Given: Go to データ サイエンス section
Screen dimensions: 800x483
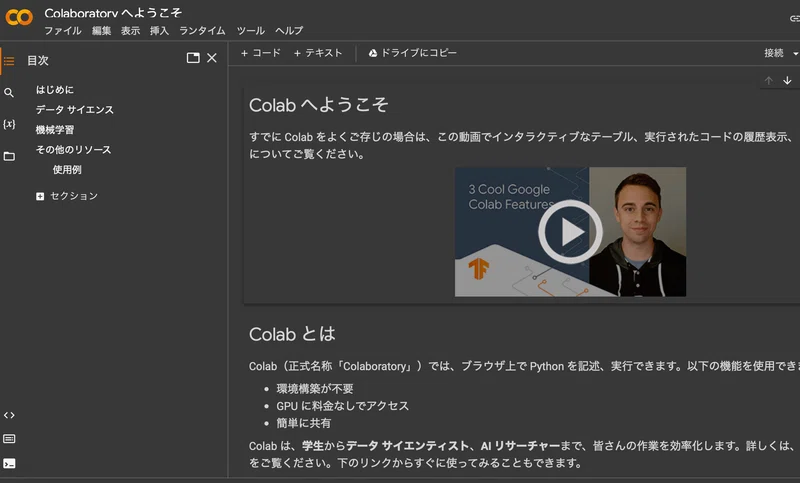Looking at the screenshot, I should pos(74,110).
